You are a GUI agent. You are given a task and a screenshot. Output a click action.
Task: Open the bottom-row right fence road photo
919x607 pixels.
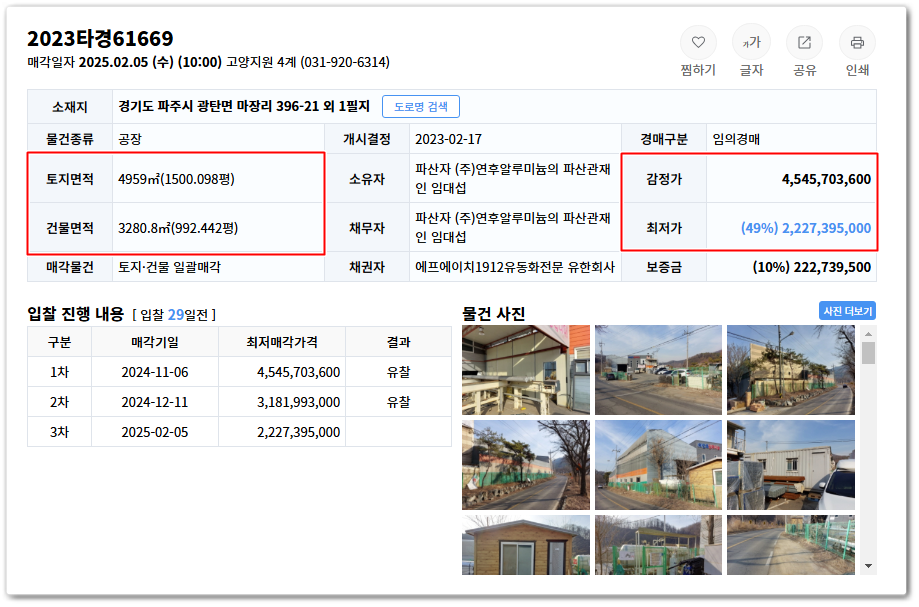point(791,545)
